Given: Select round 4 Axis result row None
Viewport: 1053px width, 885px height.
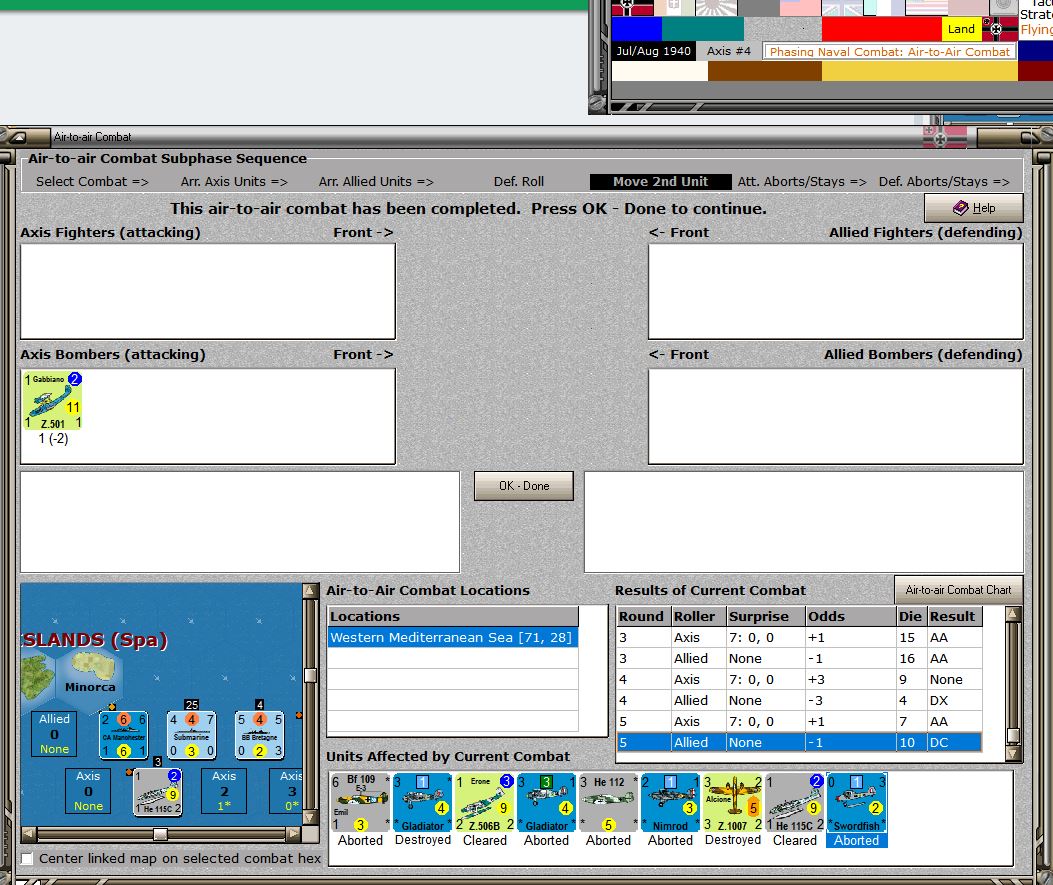Looking at the screenshot, I should point(799,680).
